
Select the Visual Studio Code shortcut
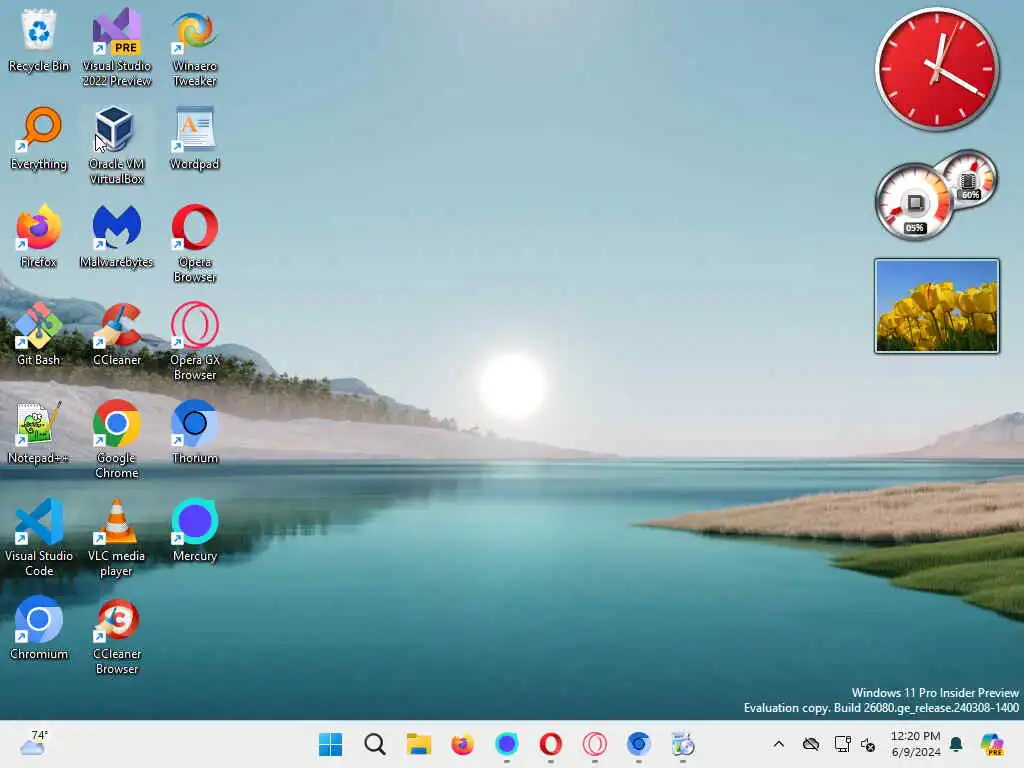click(x=39, y=537)
